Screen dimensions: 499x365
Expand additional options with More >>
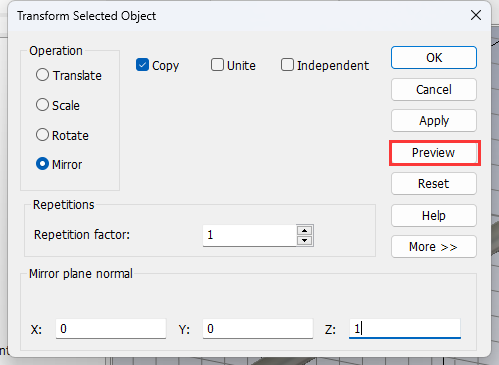[434, 247]
